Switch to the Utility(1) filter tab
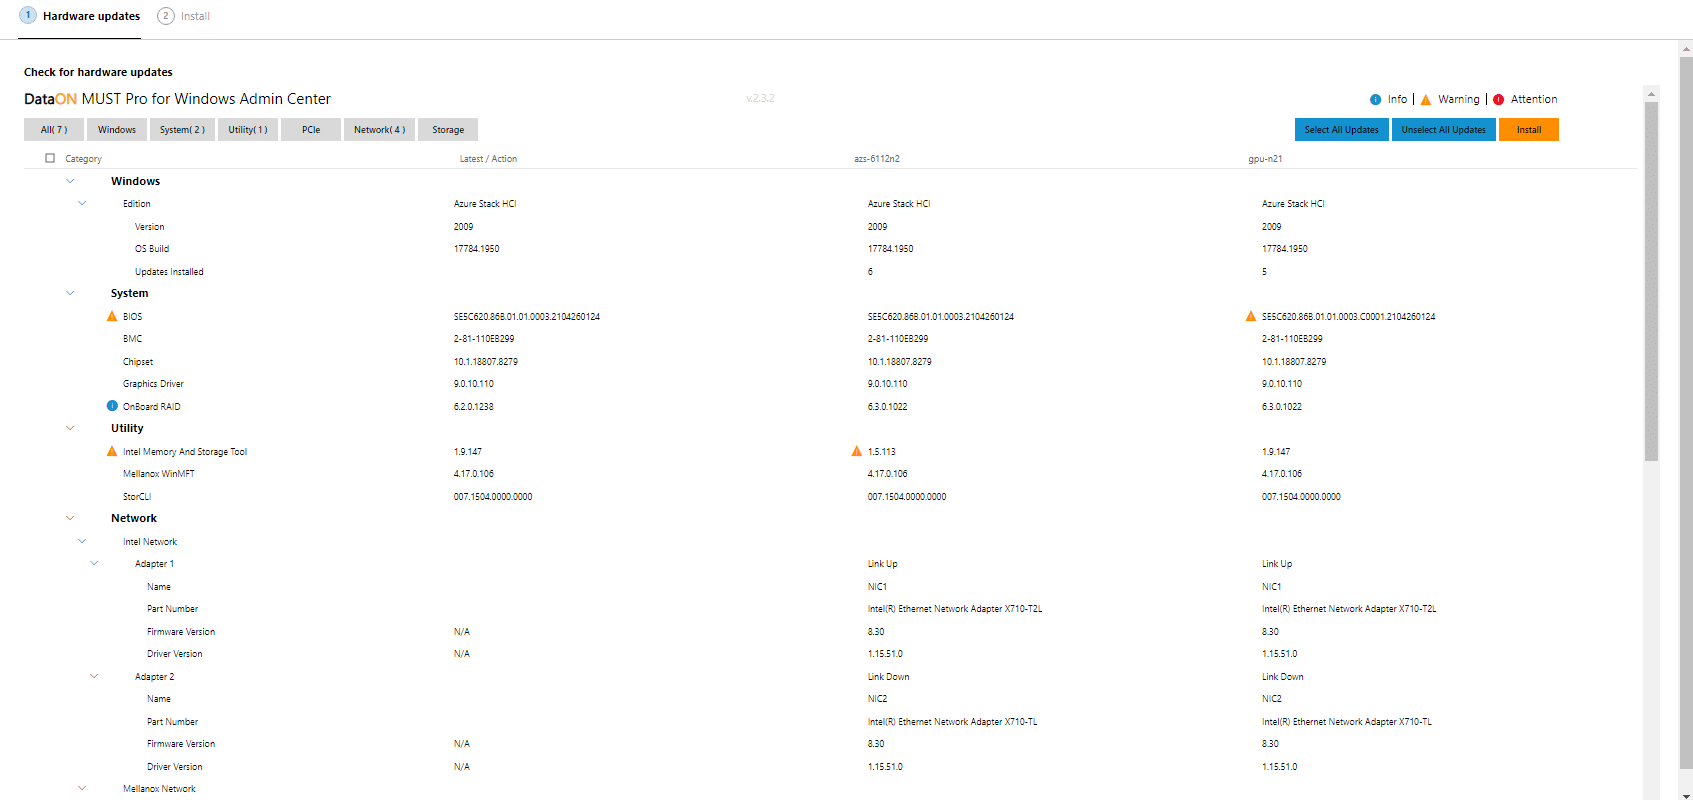 click(x=248, y=129)
